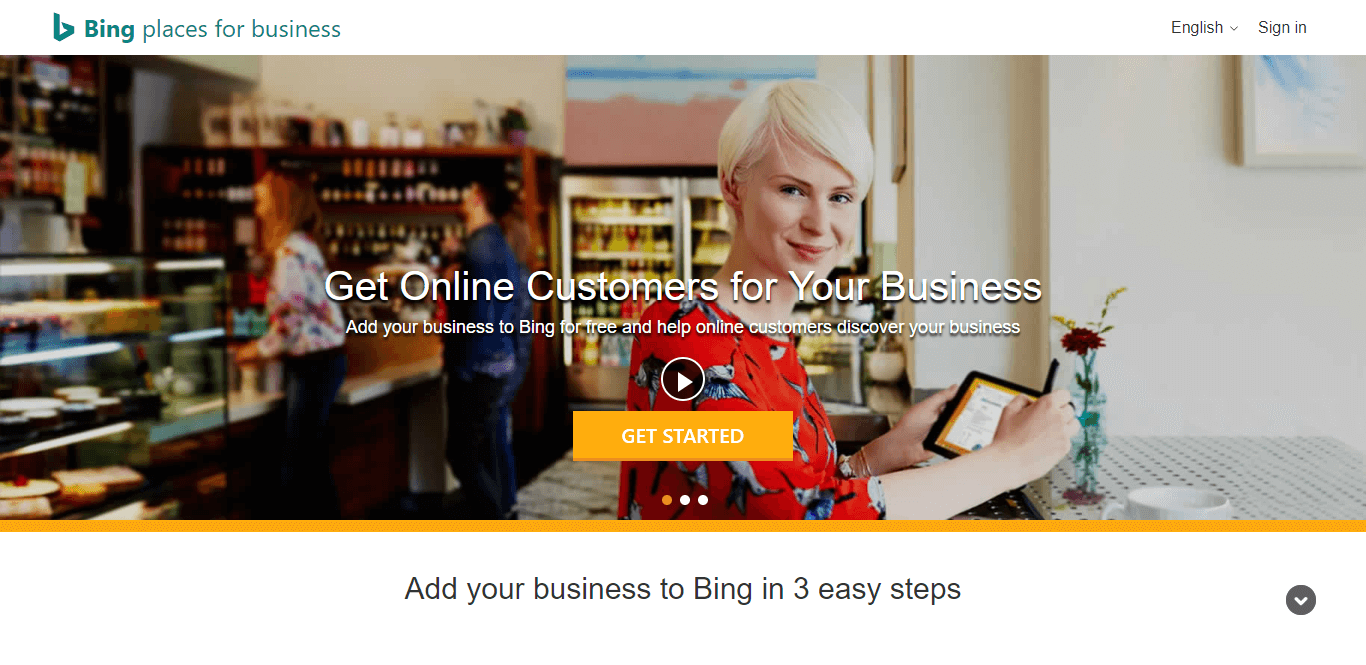Open the English language dropdown

1205,28
